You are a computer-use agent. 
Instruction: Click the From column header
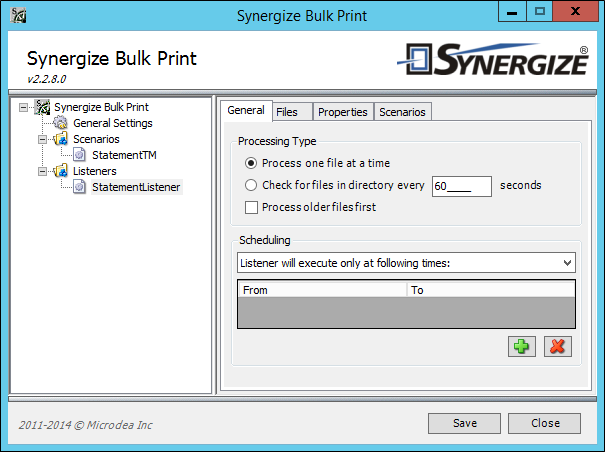coord(322,290)
